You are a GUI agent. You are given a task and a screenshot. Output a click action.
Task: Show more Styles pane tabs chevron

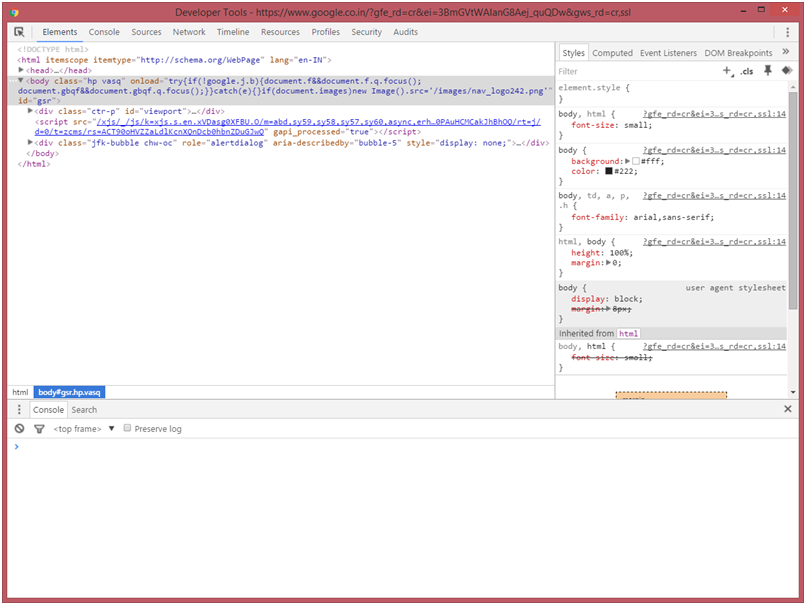(x=785, y=51)
